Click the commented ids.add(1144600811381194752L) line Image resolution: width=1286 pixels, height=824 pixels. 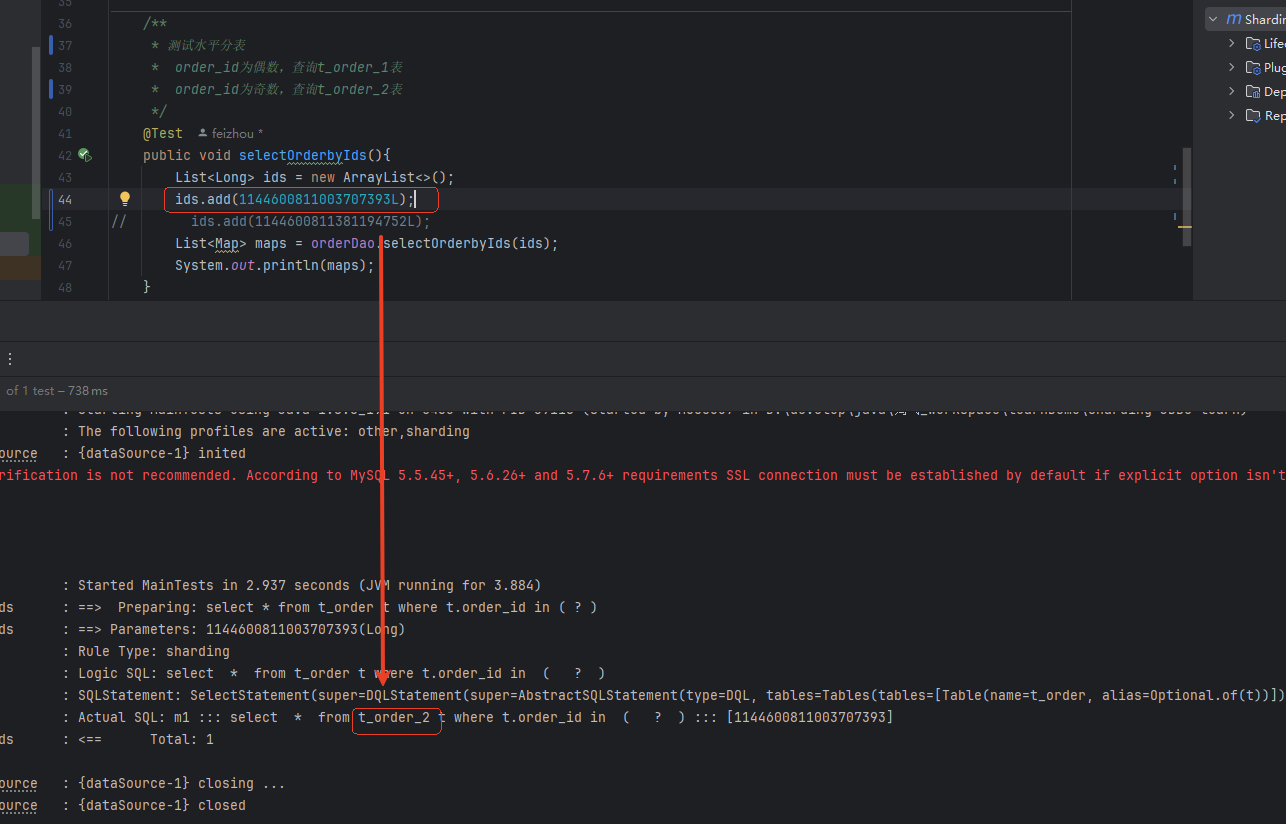(310, 221)
